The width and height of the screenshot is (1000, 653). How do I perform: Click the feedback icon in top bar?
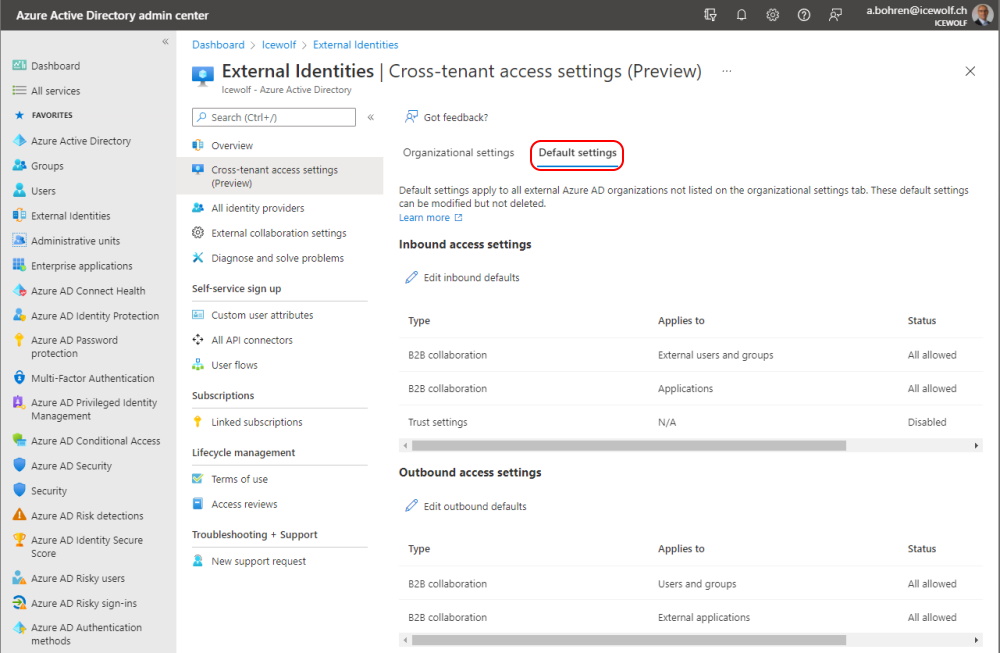click(x=835, y=15)
